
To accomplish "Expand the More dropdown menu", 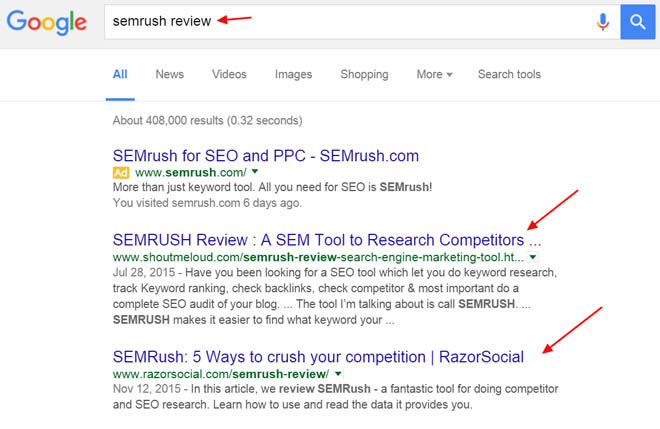I will (x=434, y=74).
